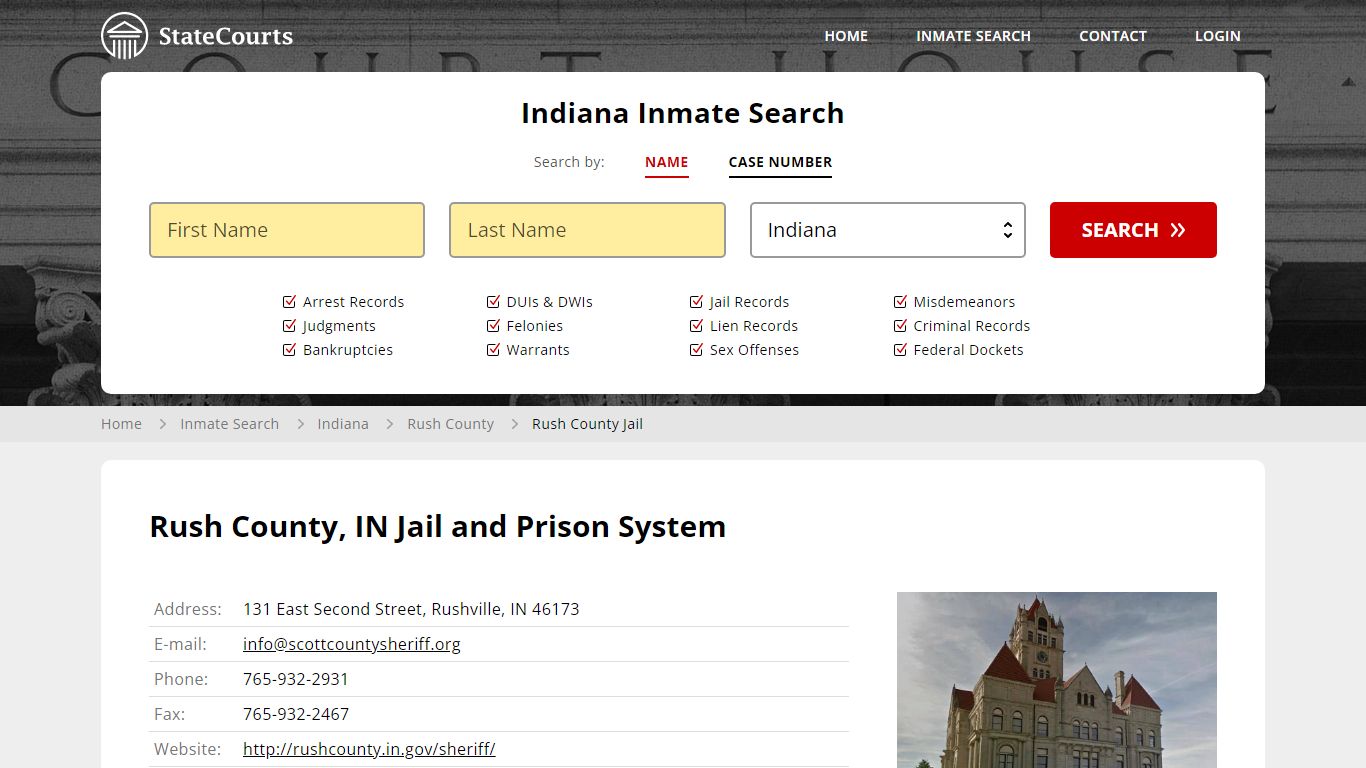Switch to search by Case Number tab
The height and width of the screenshot is (768, 1366).
point(780,162)
